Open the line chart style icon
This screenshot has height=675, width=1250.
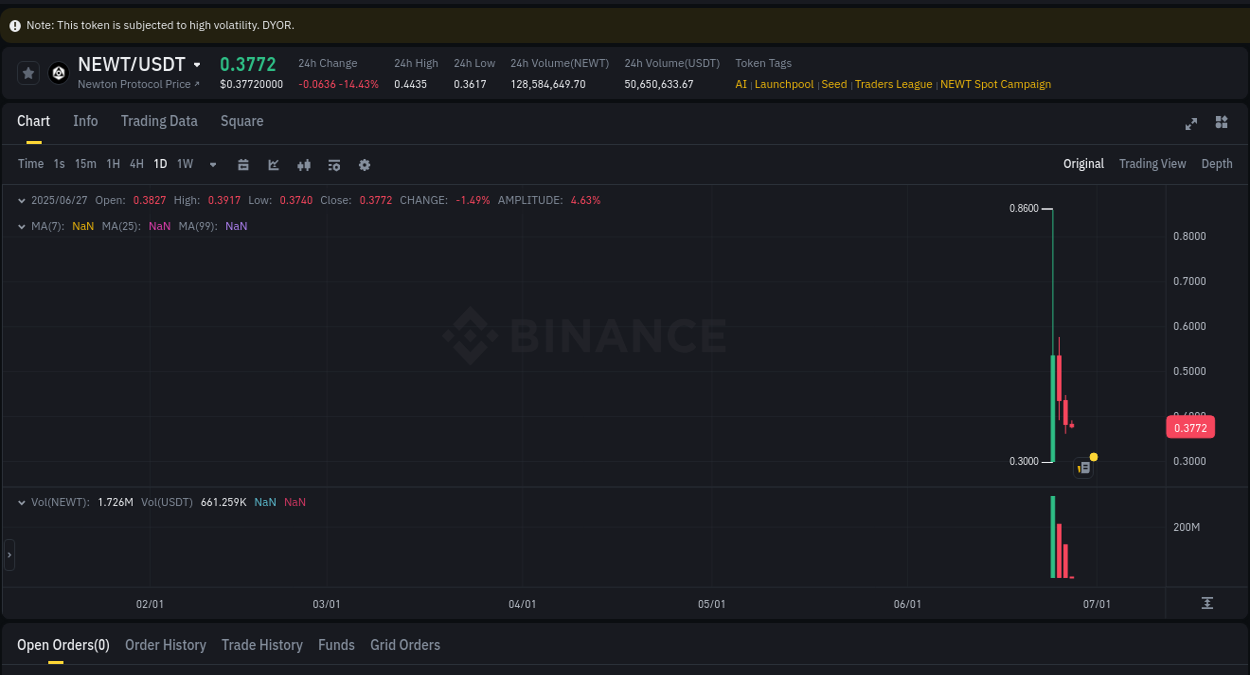coord(273,164)
